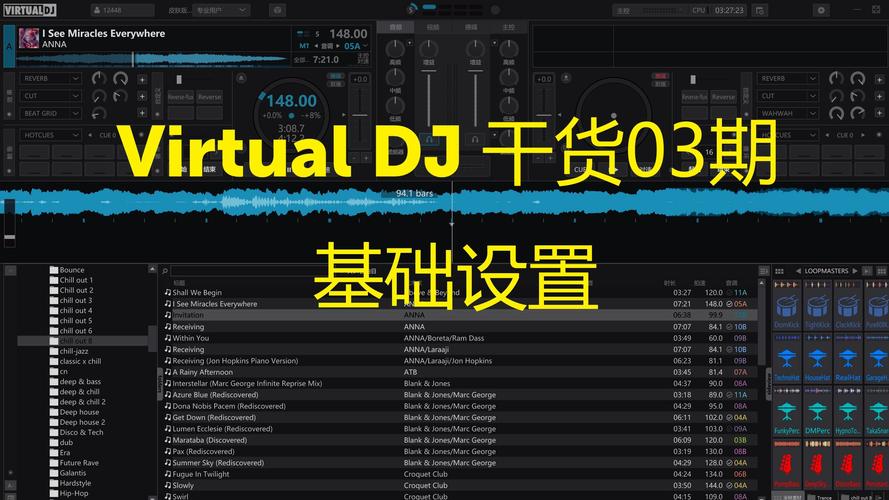The height and width of the screenshot is (500, 889).
Task: Click the plus button next to left CUT effect
Action: click(x=142, y=96)
